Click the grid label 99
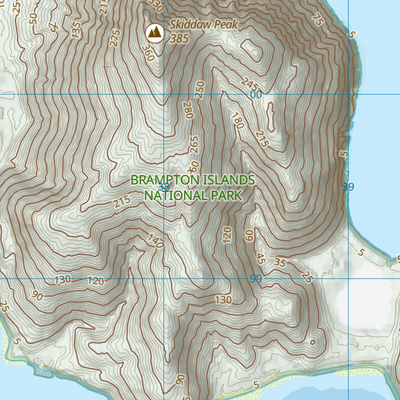Screen dimensions: 400x400 pyautogui.click(x=256, y=279)
